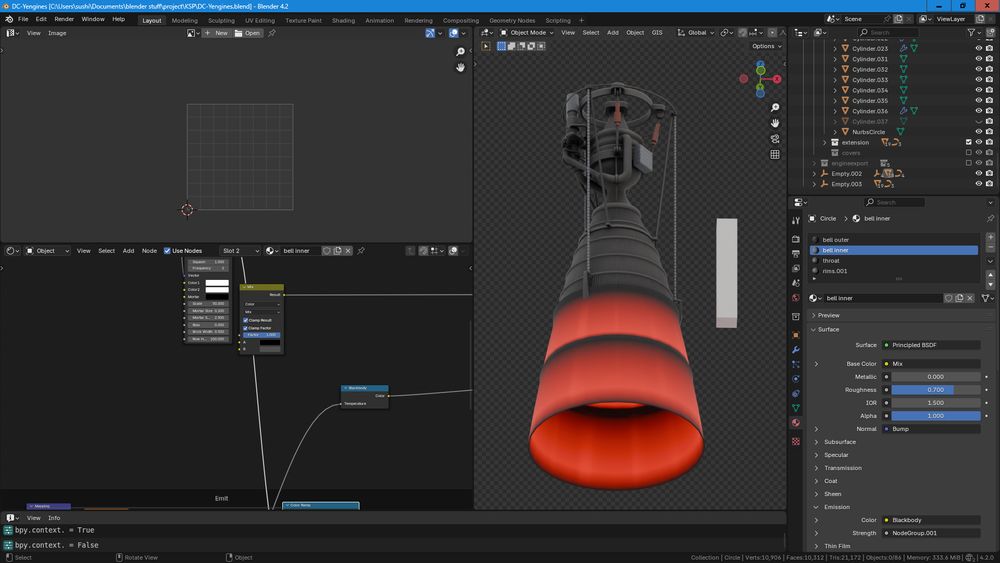Click the Open image button
The image size is (1000, 563).
click(x=247, y=33)
